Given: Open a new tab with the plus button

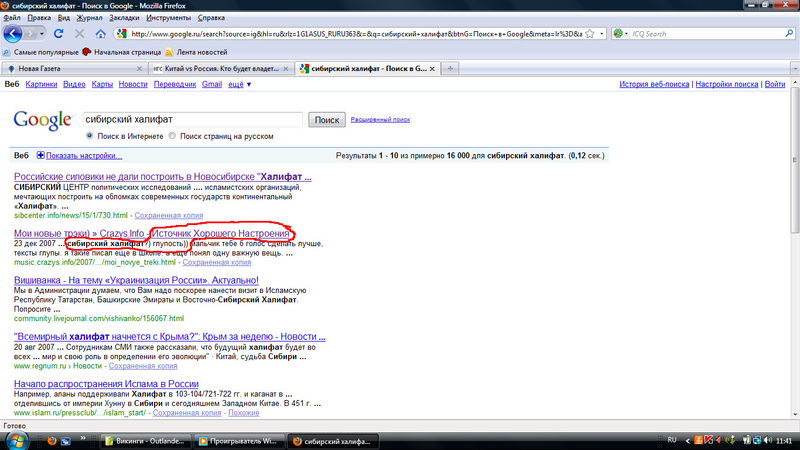Looking at the screenshot, I should coord(450,68).
